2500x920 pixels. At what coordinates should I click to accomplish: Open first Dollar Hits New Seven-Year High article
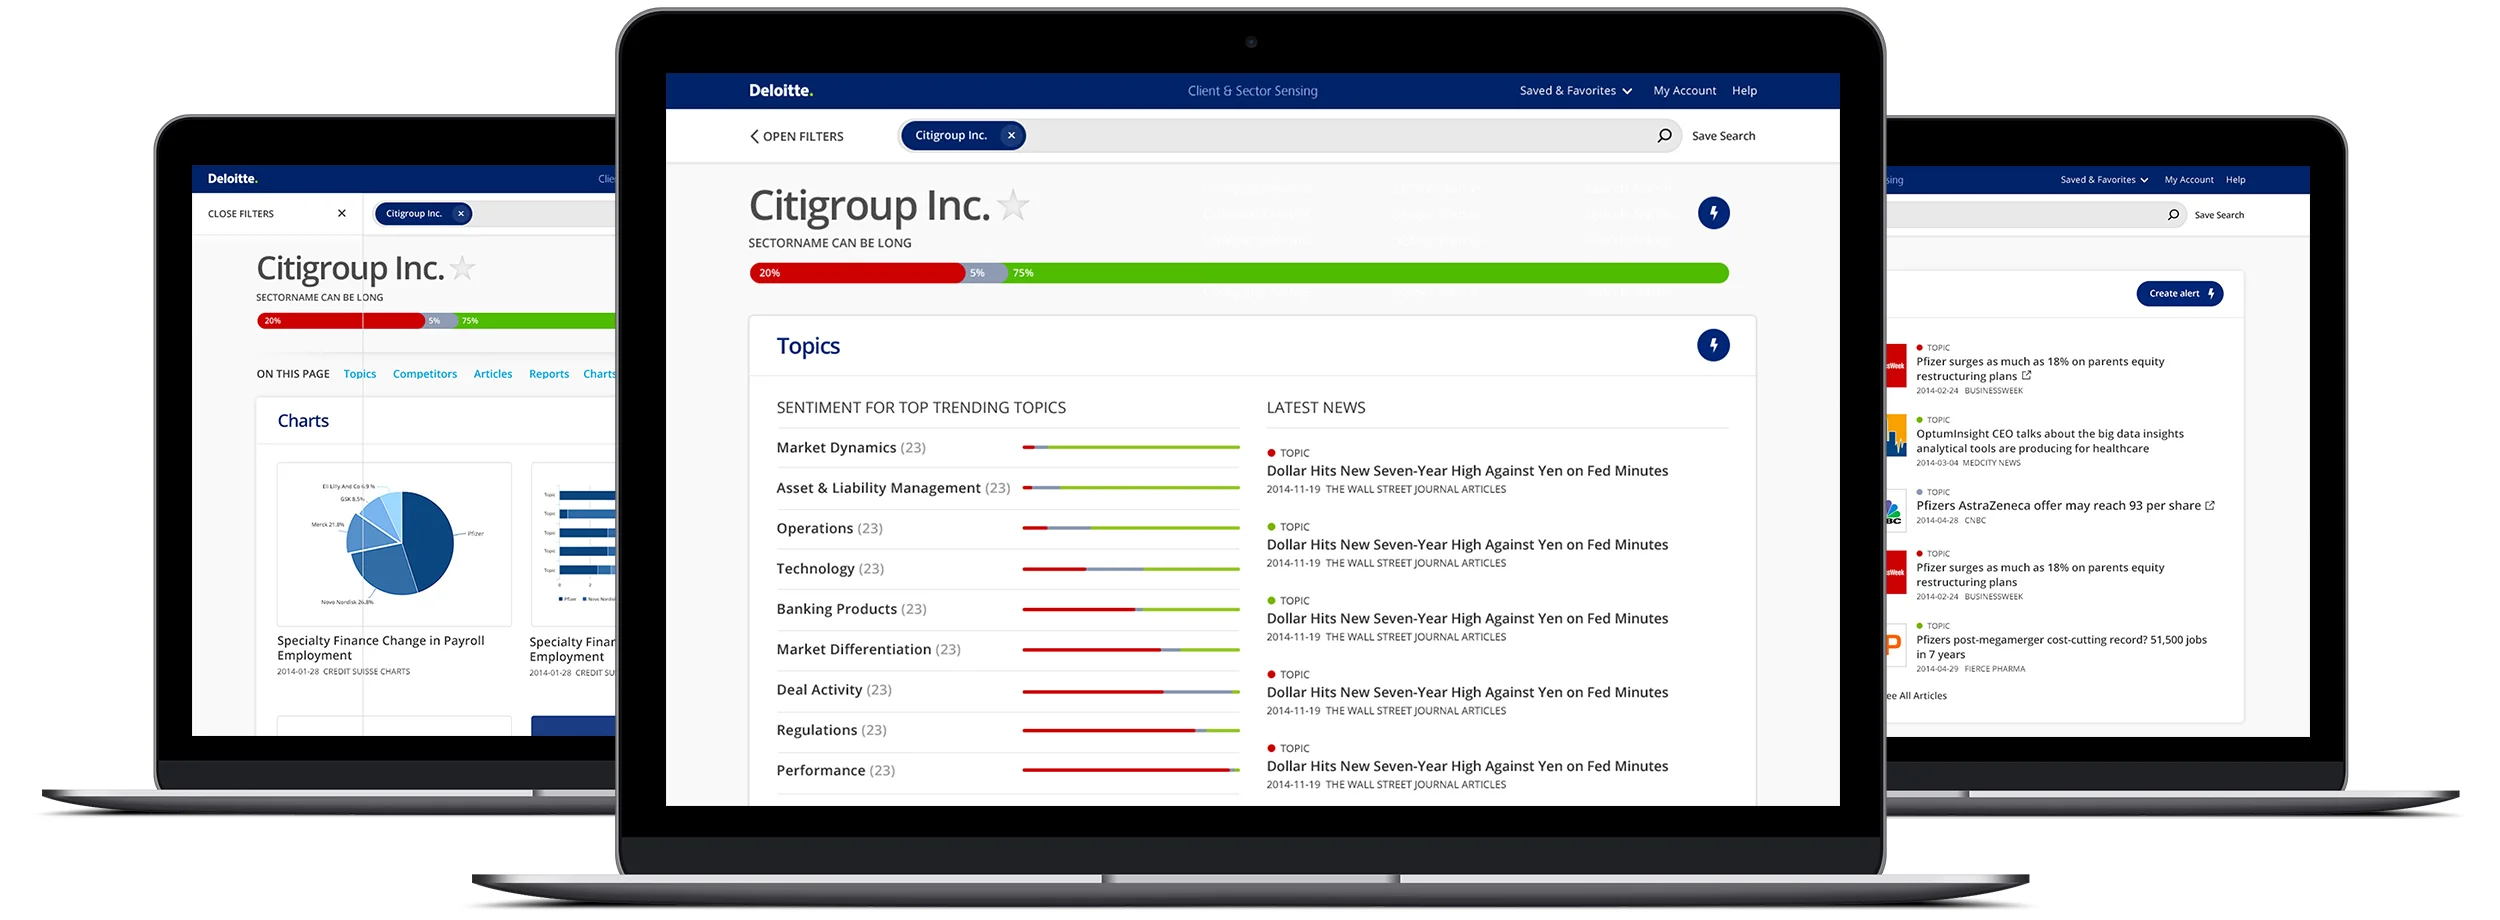click(x=1467, y=471)
